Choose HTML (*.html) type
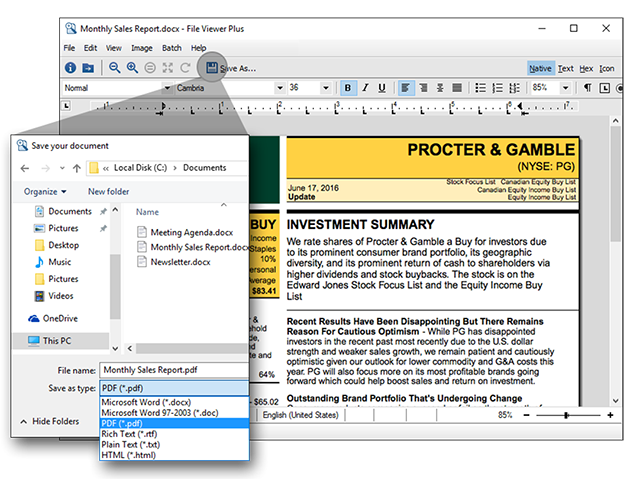The width and height of the screenshot is (640, 479). (x=174, y=455)
